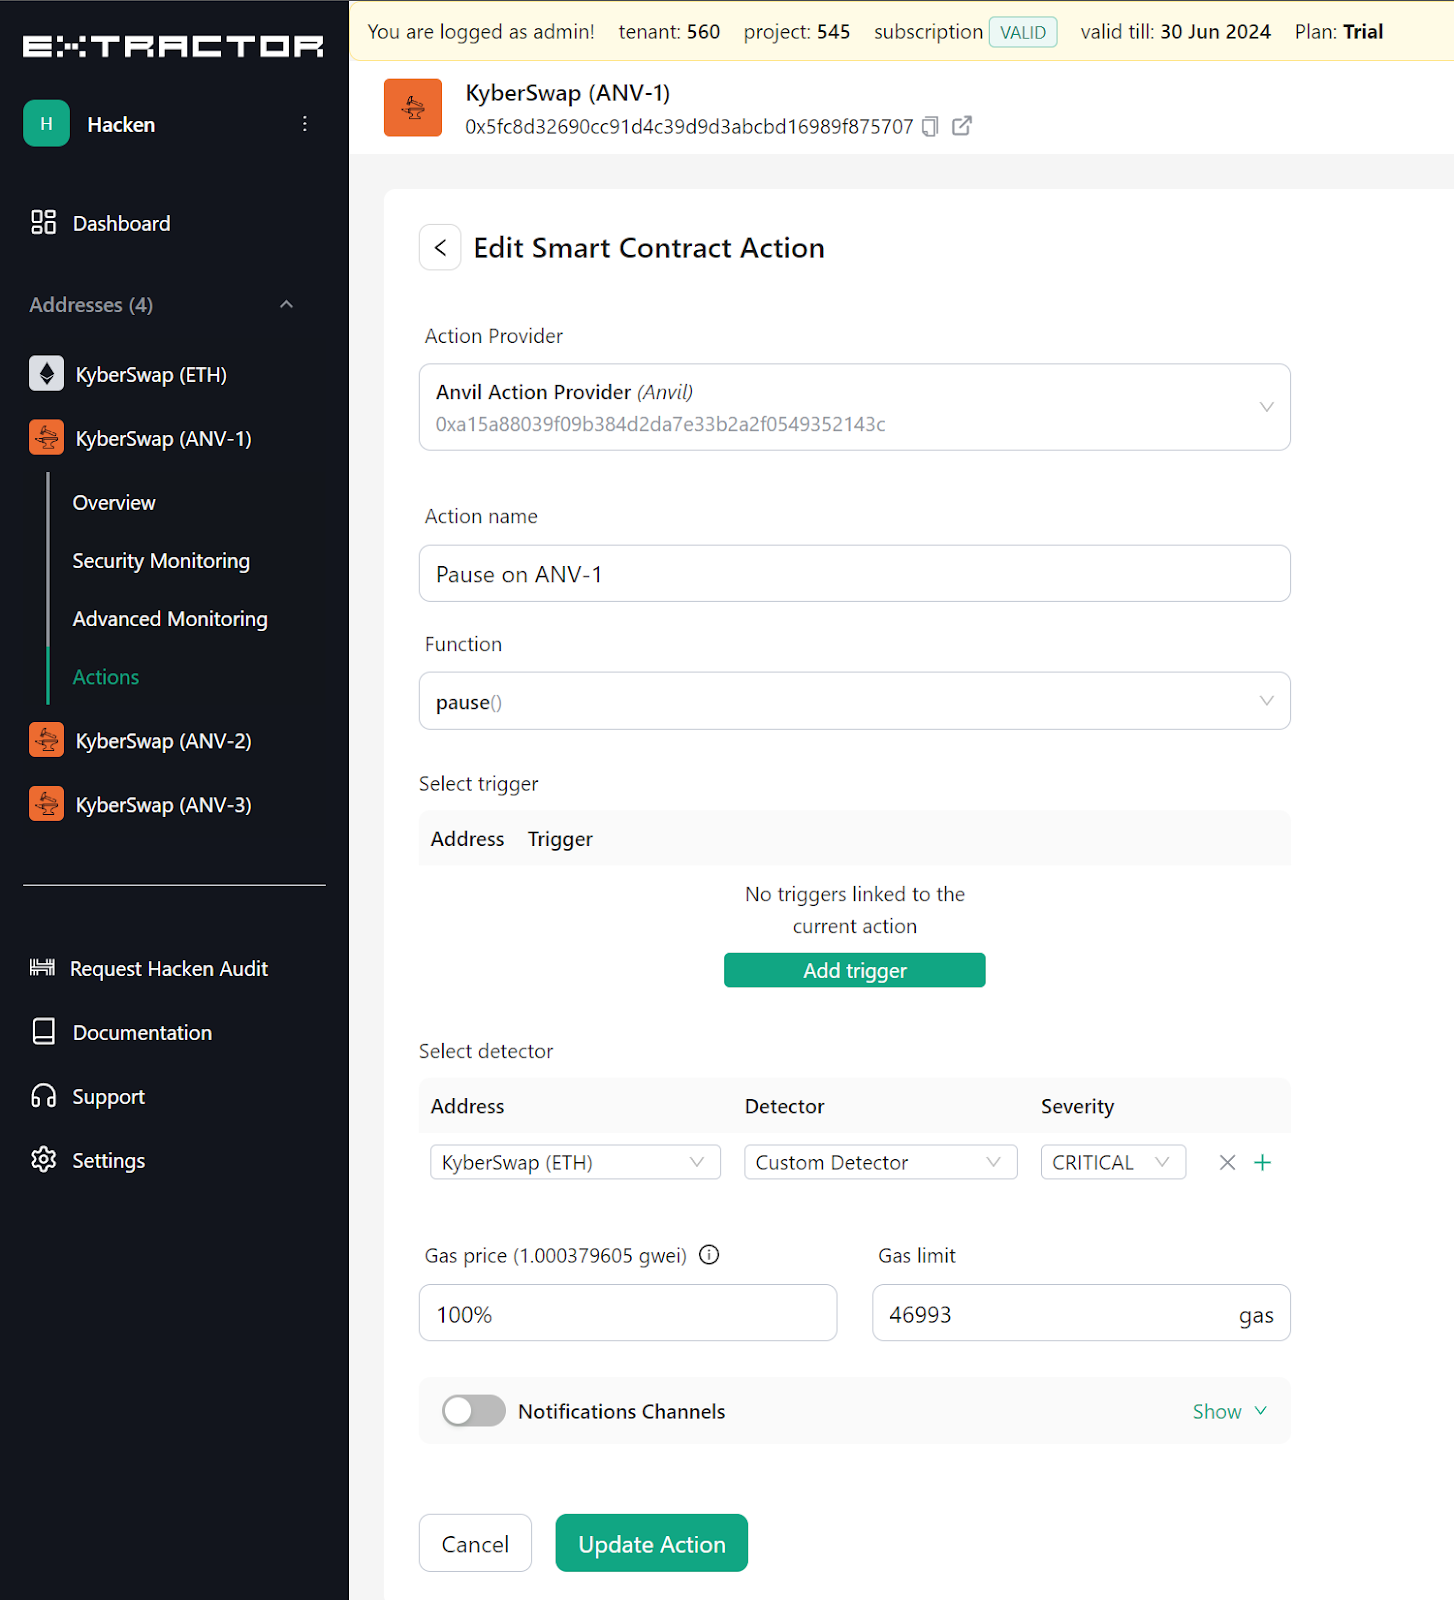Click the KyberSwap (ETH) Ethereum icon

pos(46,374)
